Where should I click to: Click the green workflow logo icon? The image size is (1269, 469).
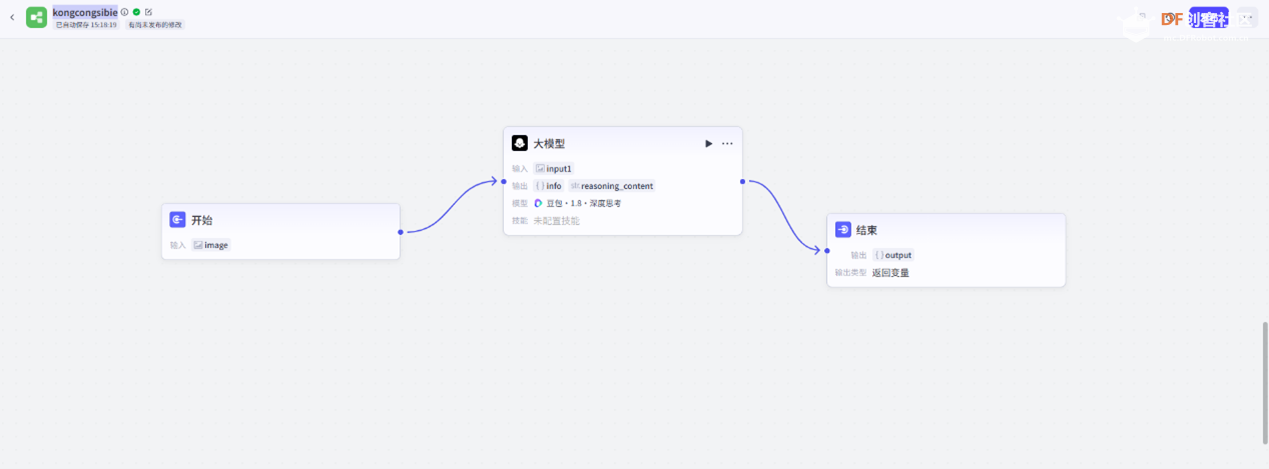(x=36, y=17)
